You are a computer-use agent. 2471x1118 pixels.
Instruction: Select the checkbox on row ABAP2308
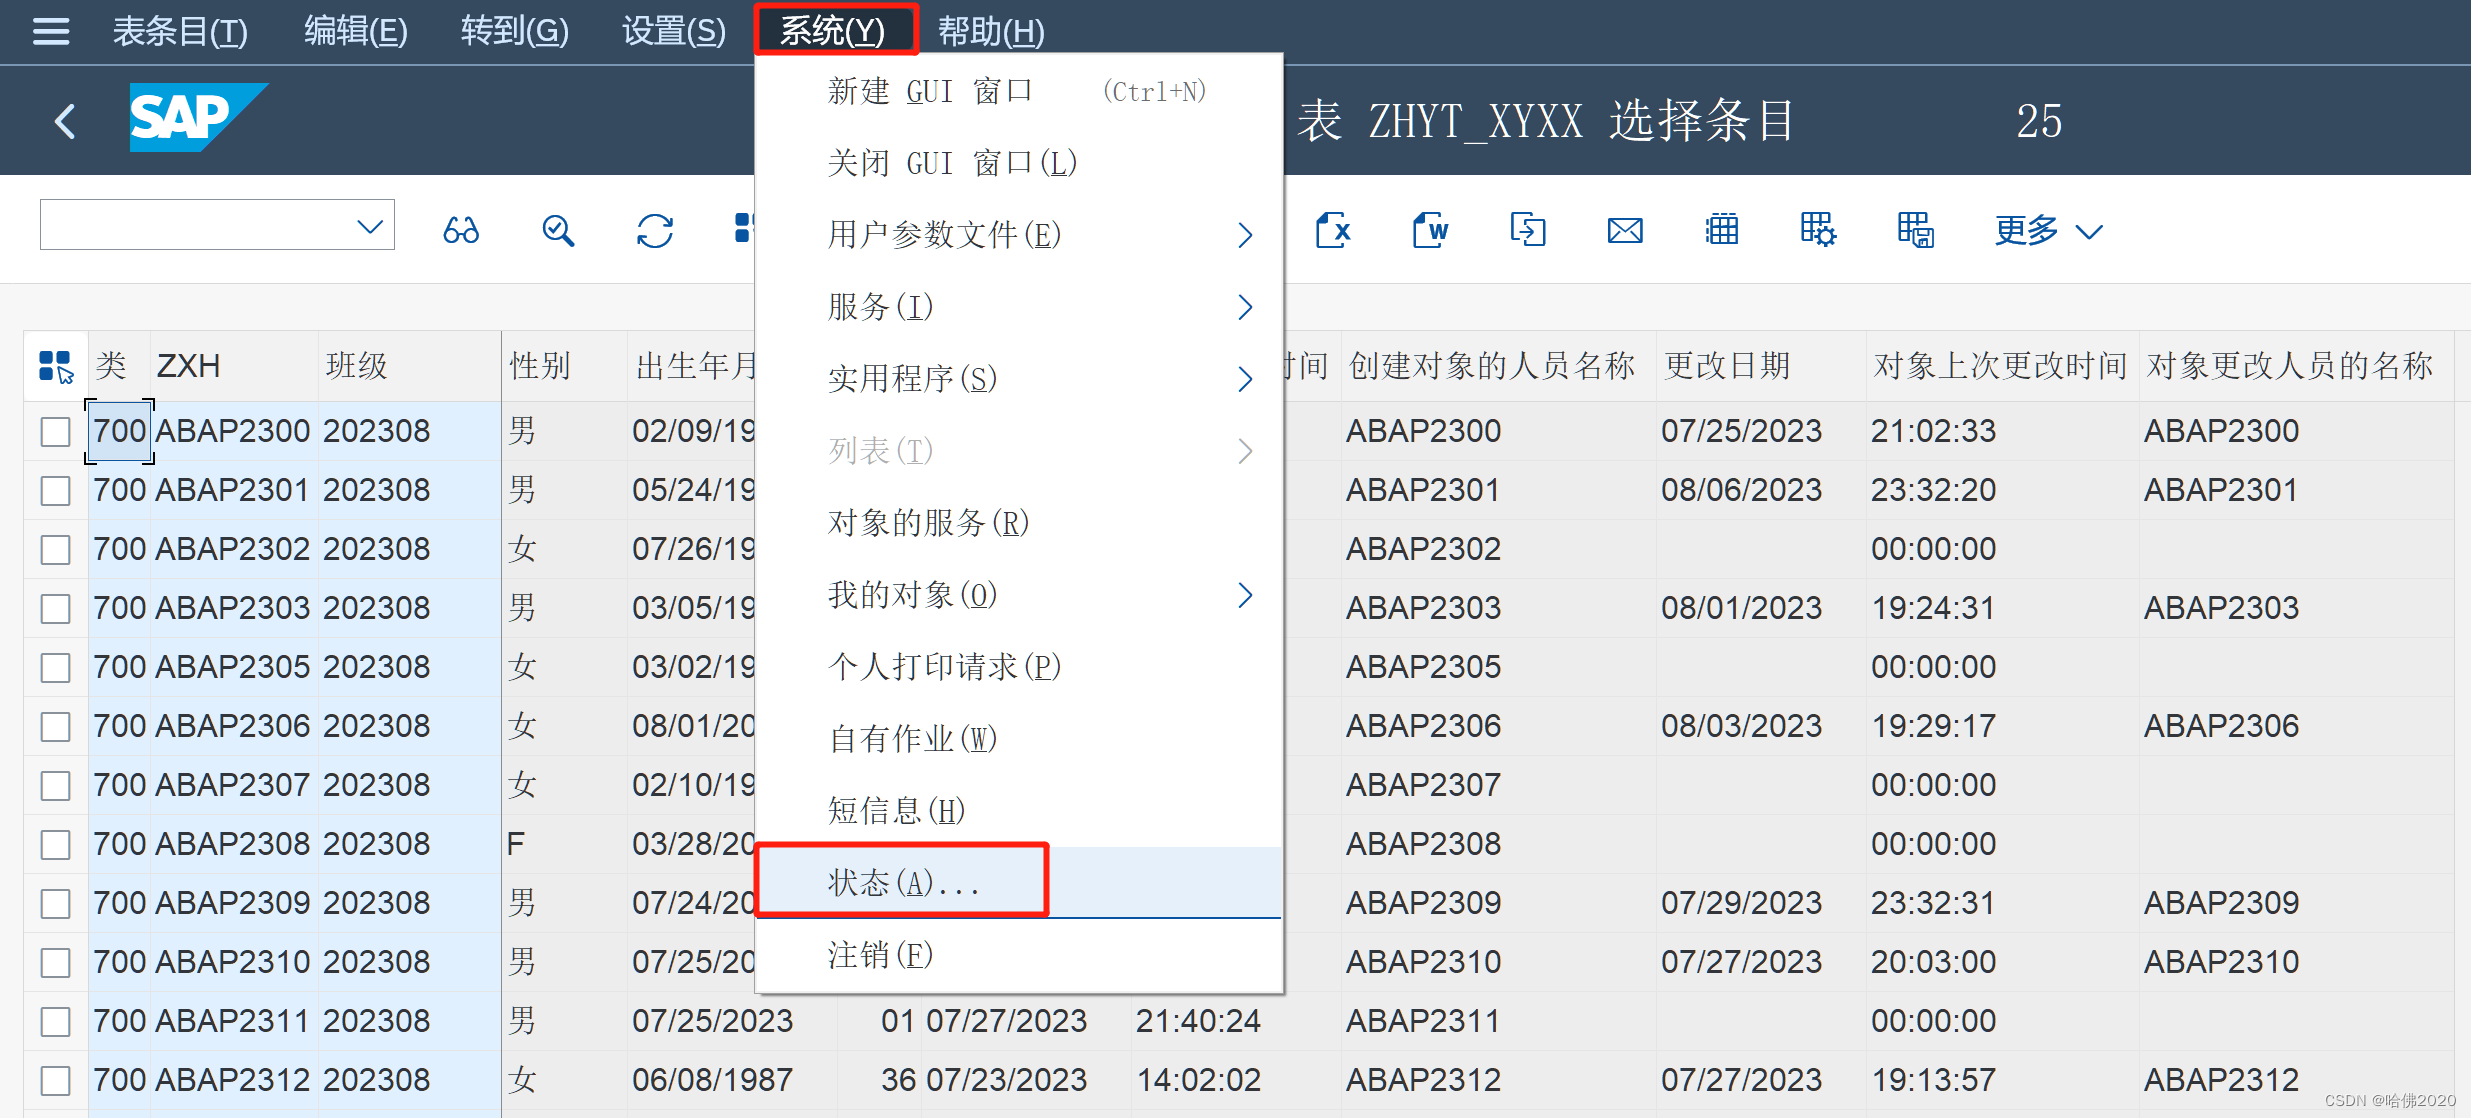(x=55, y=843)
